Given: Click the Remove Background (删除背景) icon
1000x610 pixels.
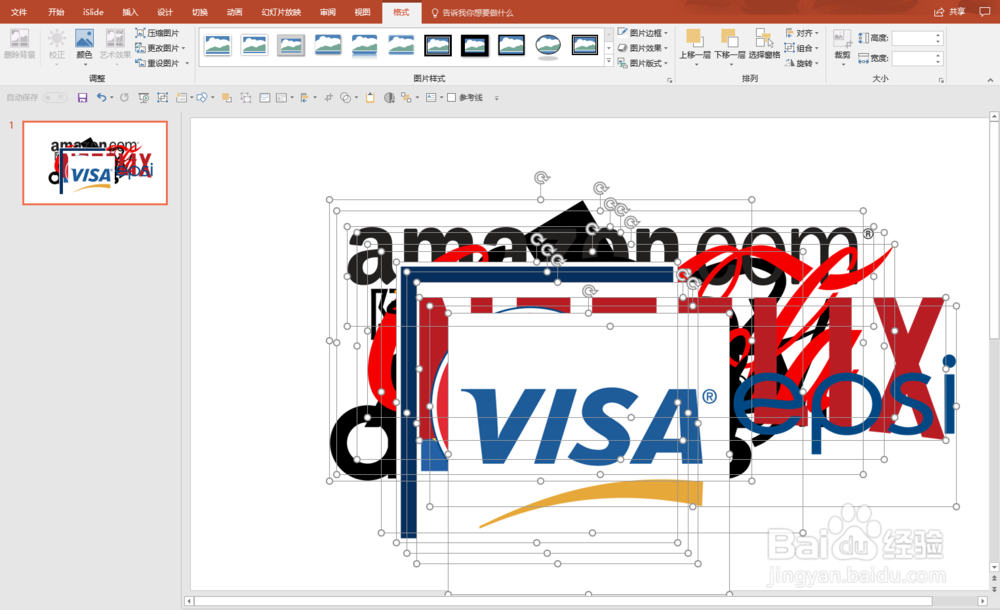Looking at the screenshot, I should coord(19,39).
